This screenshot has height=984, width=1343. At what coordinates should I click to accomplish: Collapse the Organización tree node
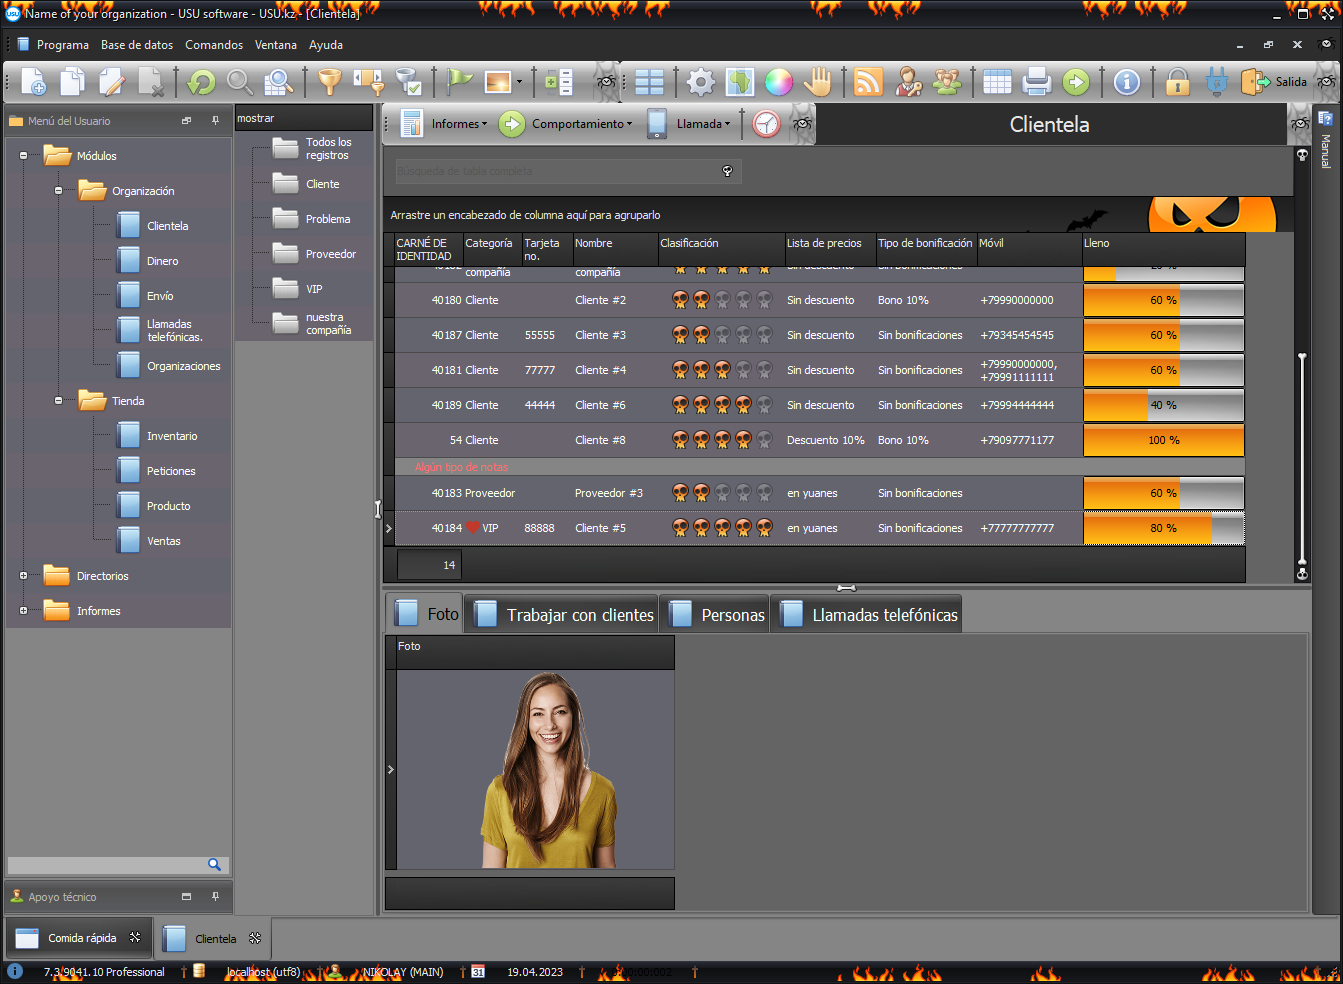[x=58, y=191]
